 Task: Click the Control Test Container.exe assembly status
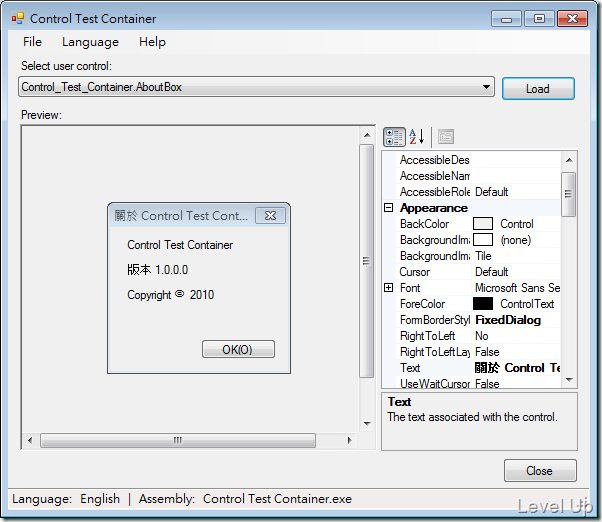(x=277, y=499)
